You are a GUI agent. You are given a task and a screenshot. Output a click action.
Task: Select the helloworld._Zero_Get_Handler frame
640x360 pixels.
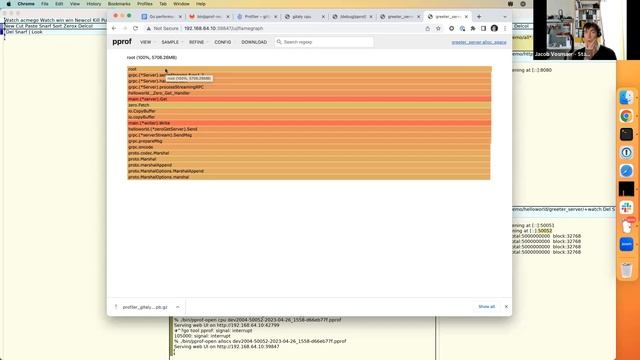click(x=309, y=93)
